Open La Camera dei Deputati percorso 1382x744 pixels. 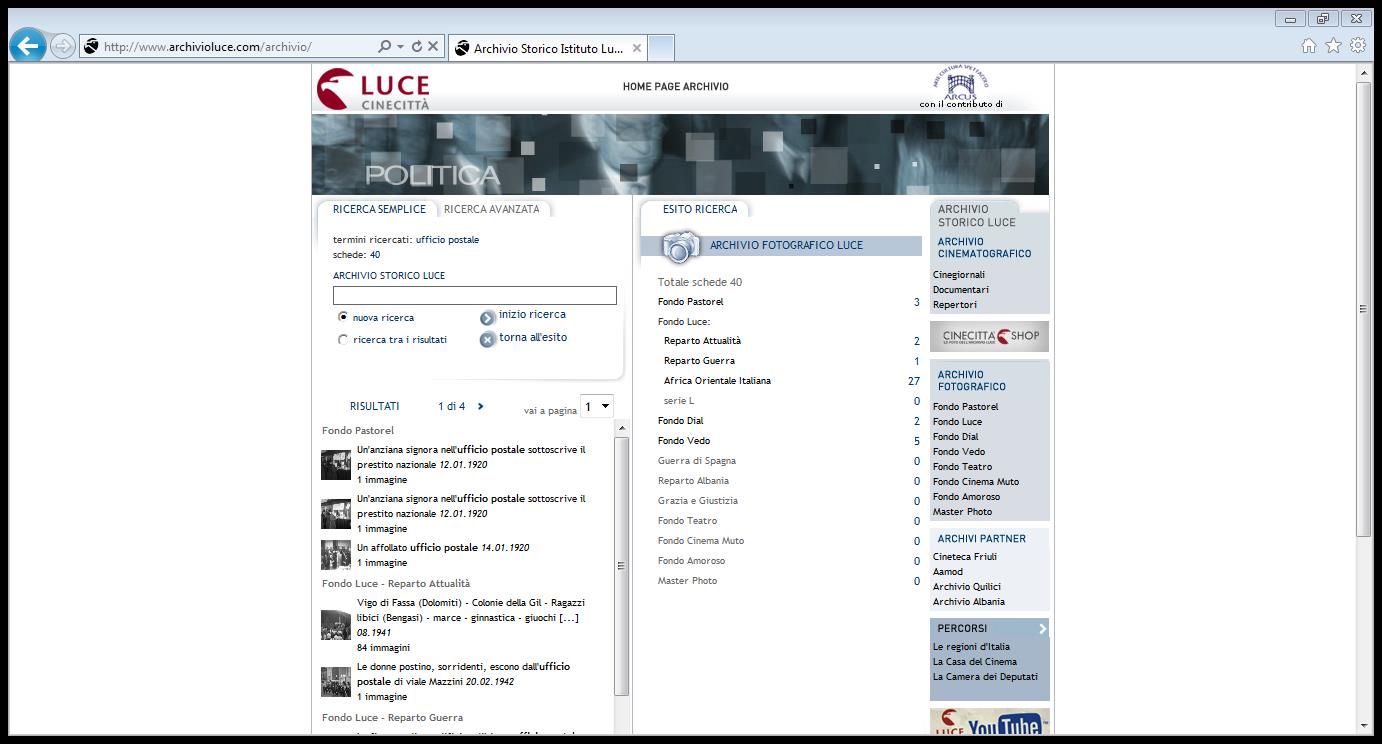985,677
